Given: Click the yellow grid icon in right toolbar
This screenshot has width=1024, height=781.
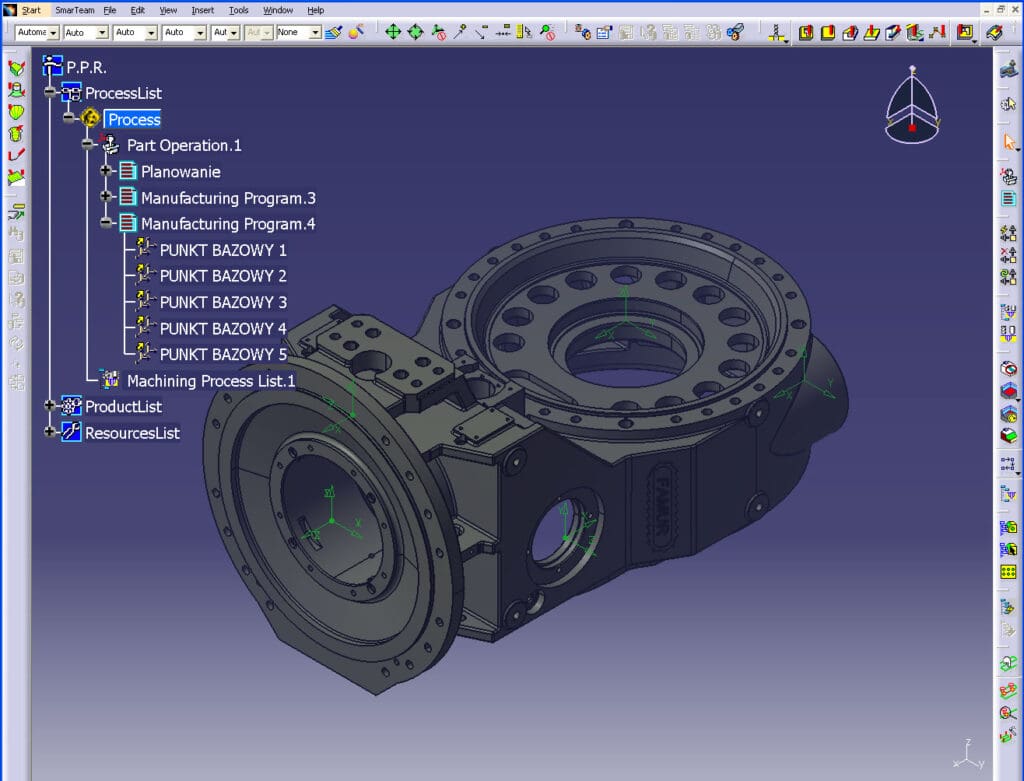Looking at the screenshot, I should coord(1008,572).
